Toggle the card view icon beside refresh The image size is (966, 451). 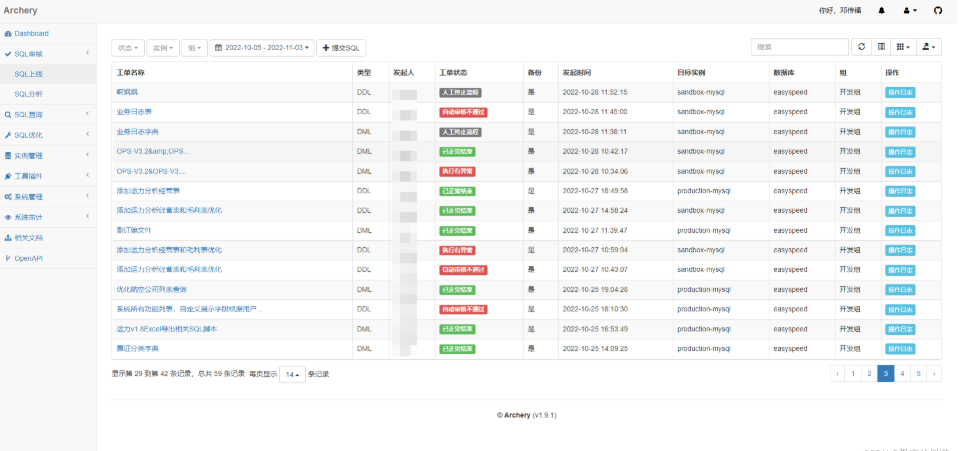click(882, 47)
